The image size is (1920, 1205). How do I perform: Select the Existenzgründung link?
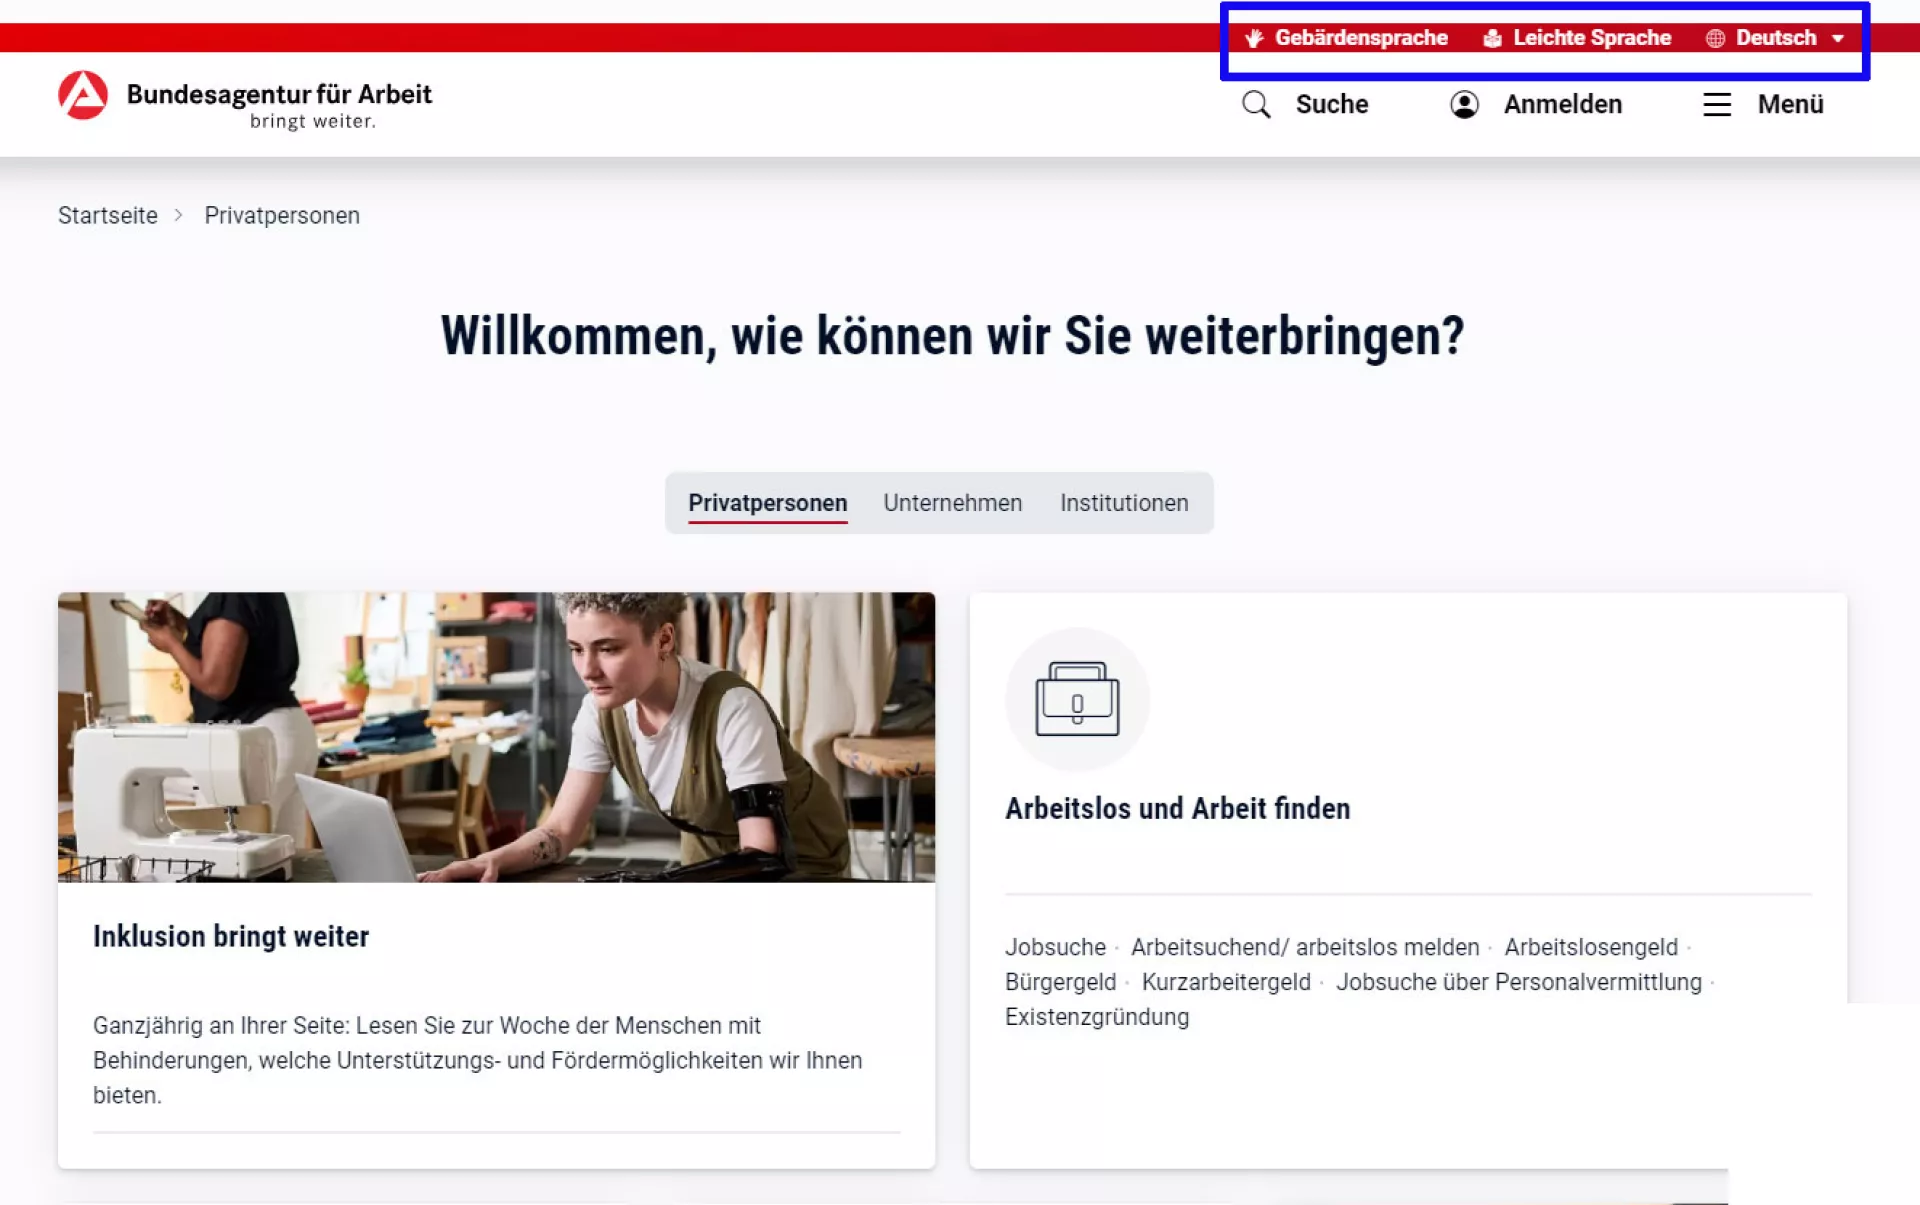[x=1096, y=1017]
